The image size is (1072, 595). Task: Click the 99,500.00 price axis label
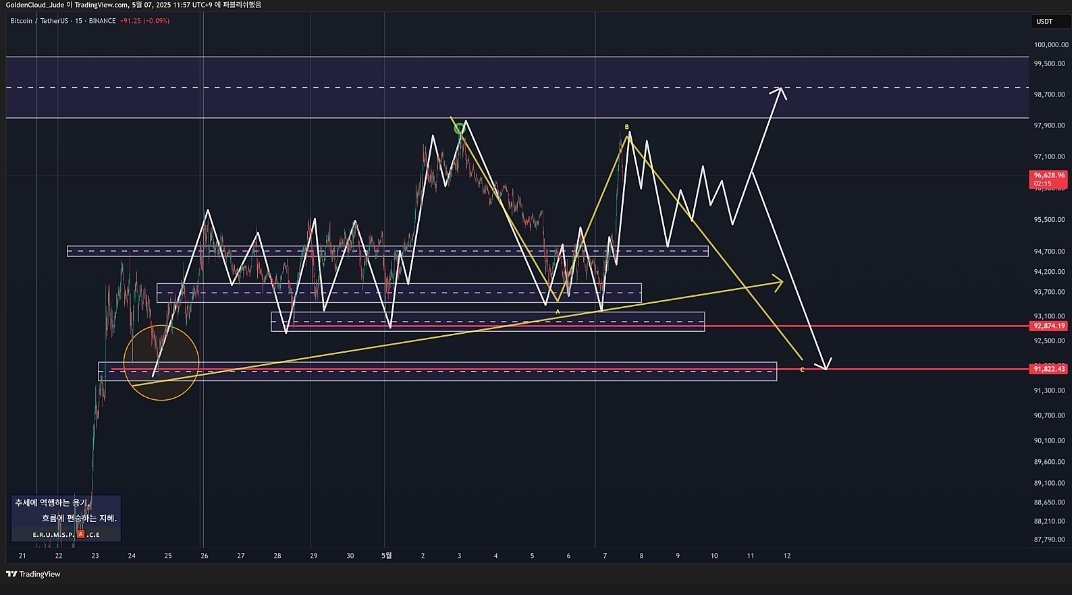[1049, 64]
